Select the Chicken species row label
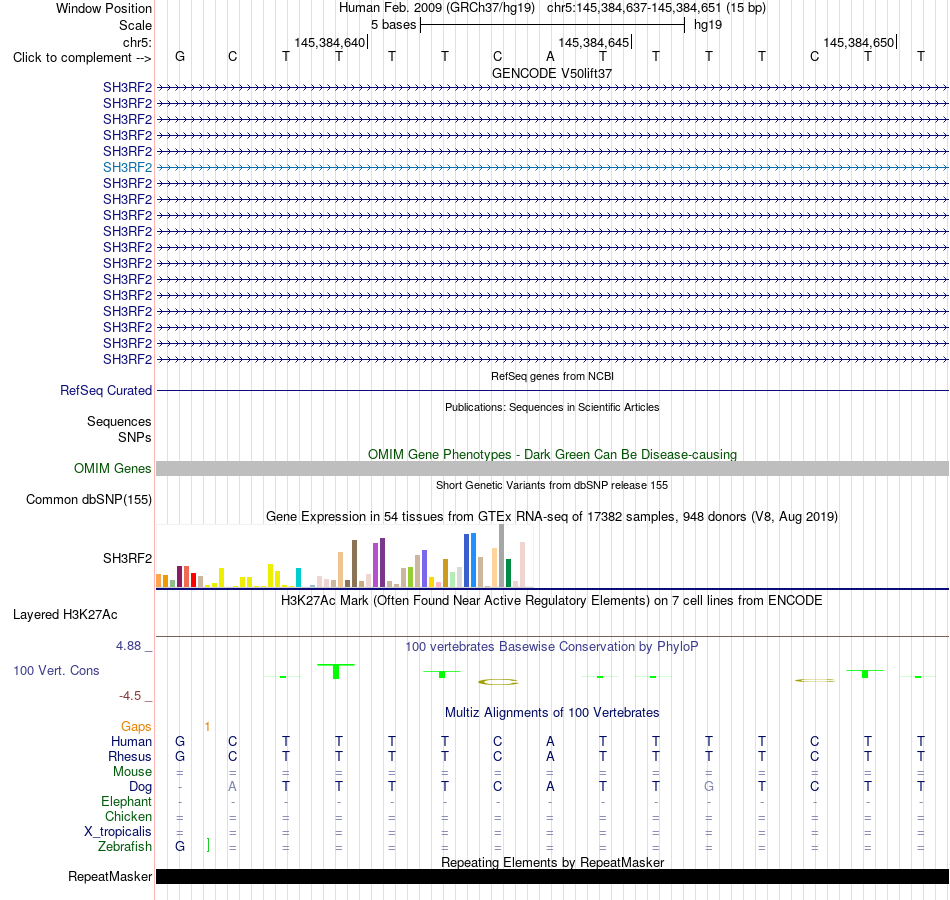The image size is (950, 900). [128, 817]
